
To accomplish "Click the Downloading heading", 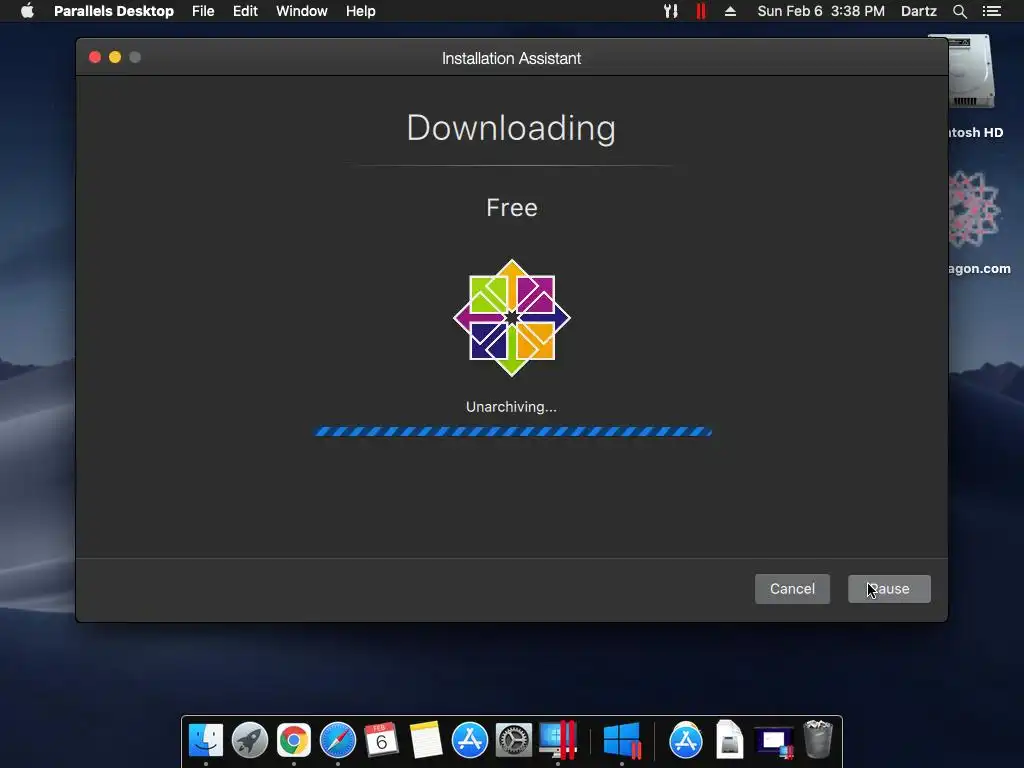I will (511, 129).
